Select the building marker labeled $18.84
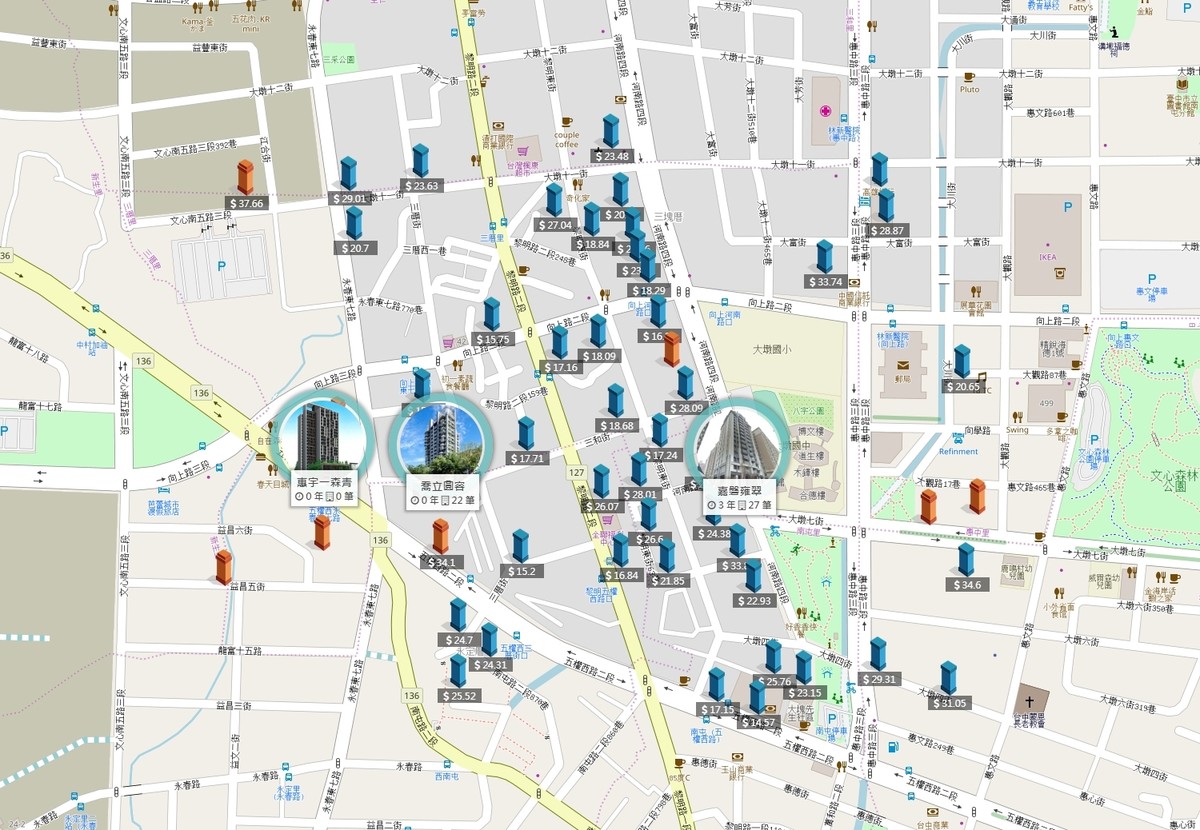 (x=592, y=219)
